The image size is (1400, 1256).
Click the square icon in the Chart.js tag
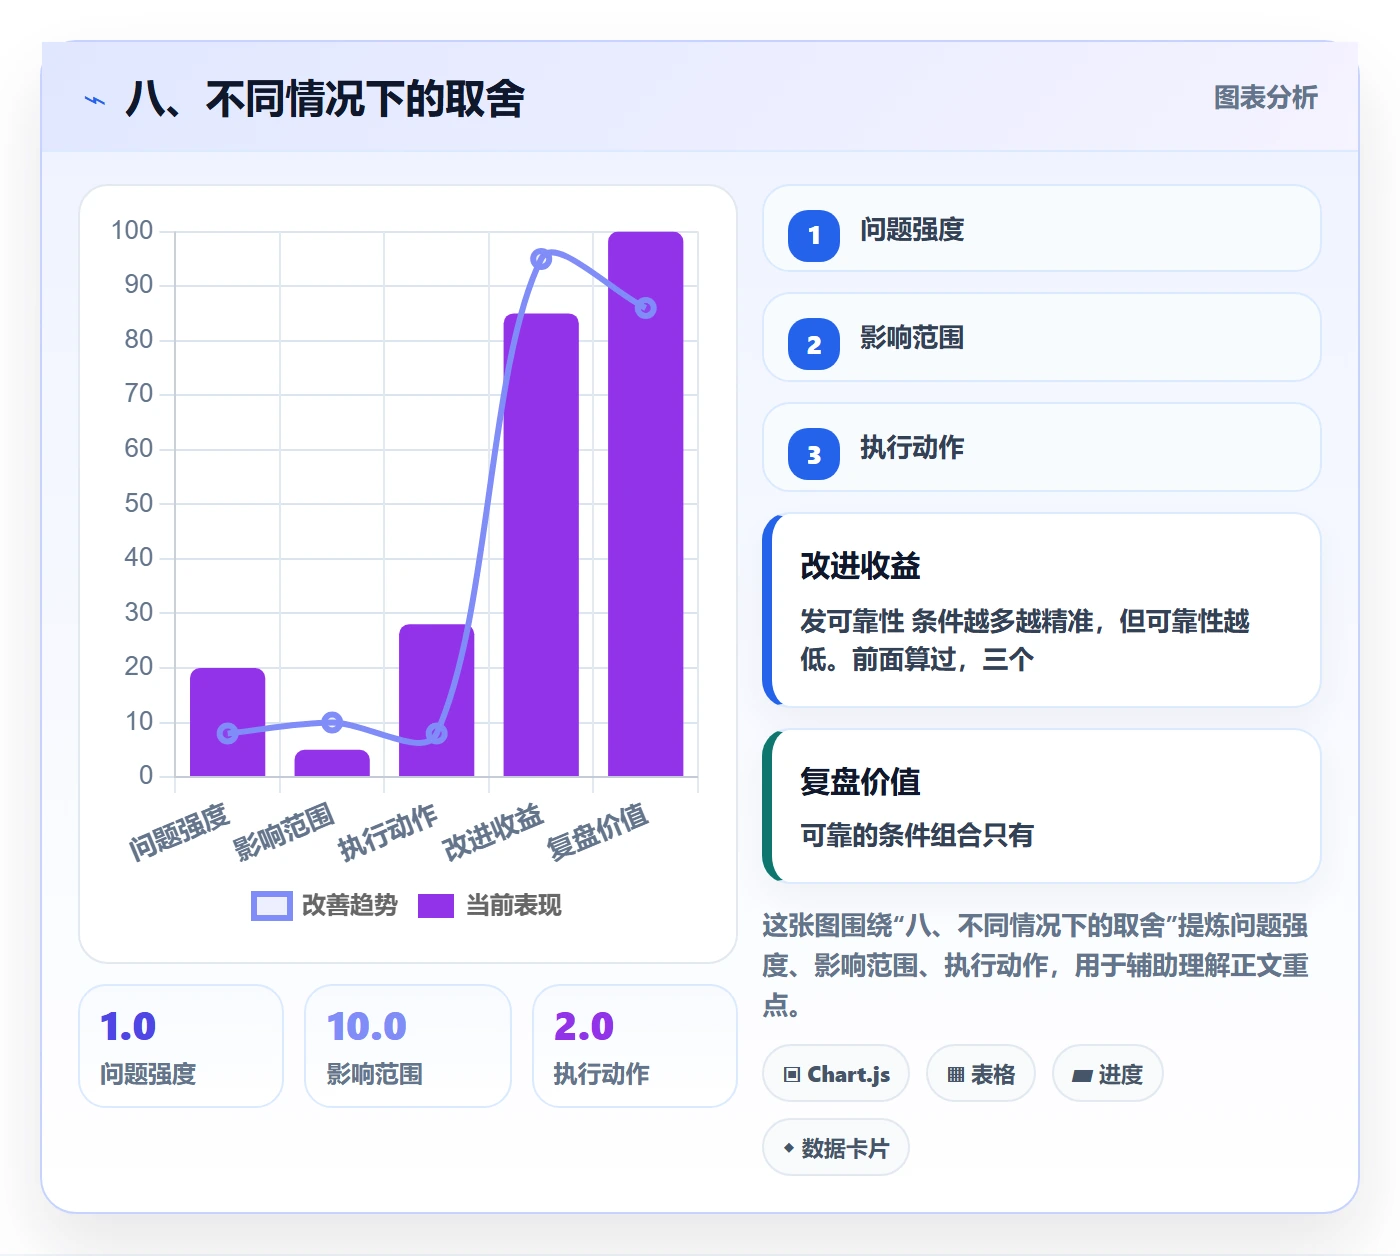[x=792, y=1075]
